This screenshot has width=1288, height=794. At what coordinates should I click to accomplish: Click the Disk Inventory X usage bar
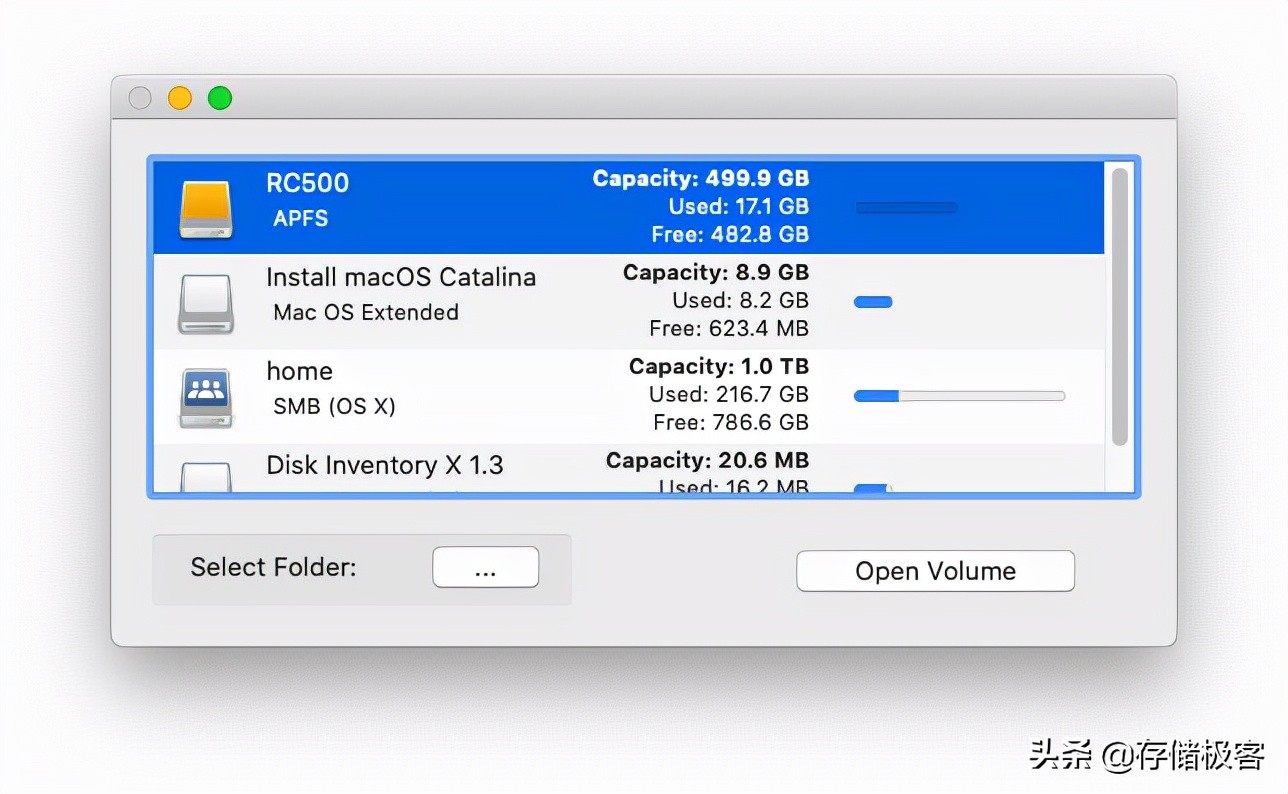[872, 489]
